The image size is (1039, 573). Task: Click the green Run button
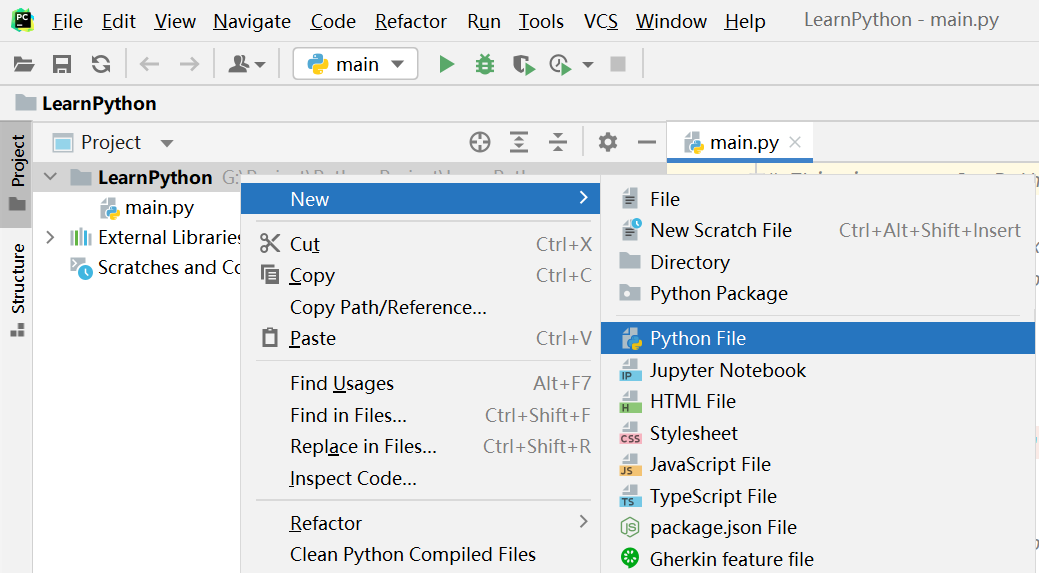pyautogui.click(x=447, y=64)
